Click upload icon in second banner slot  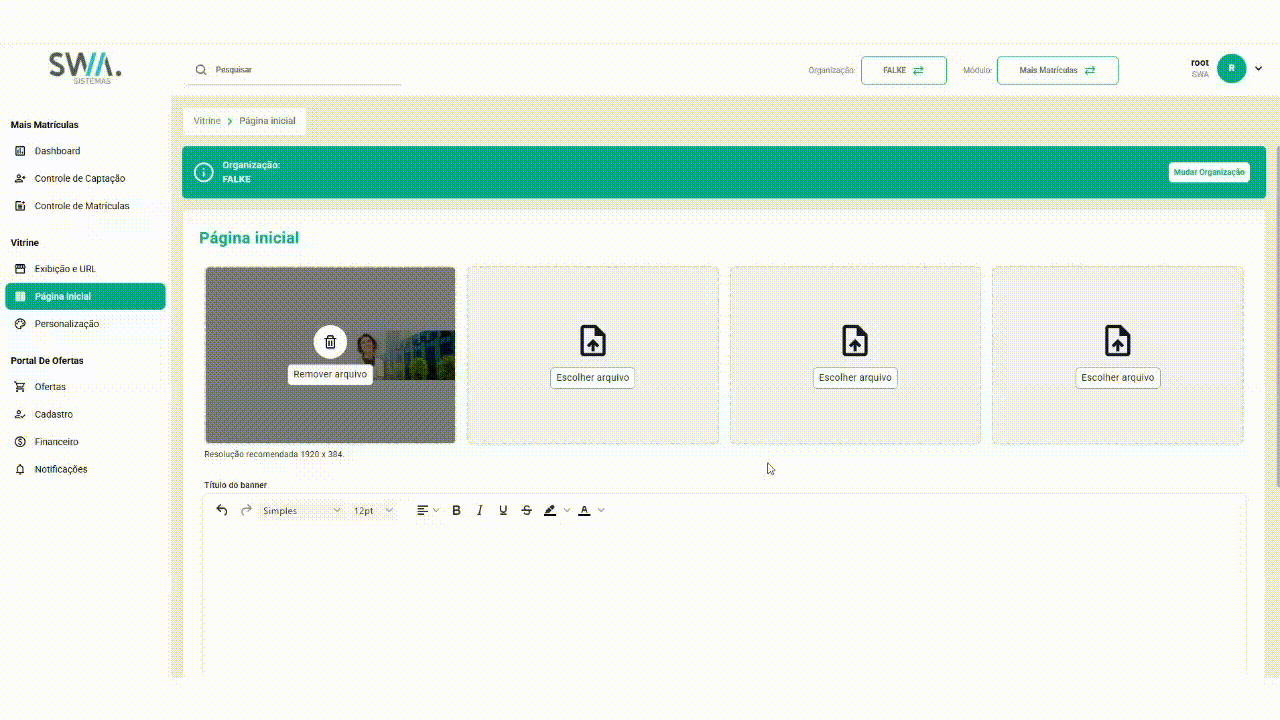(x=593, y=341)
